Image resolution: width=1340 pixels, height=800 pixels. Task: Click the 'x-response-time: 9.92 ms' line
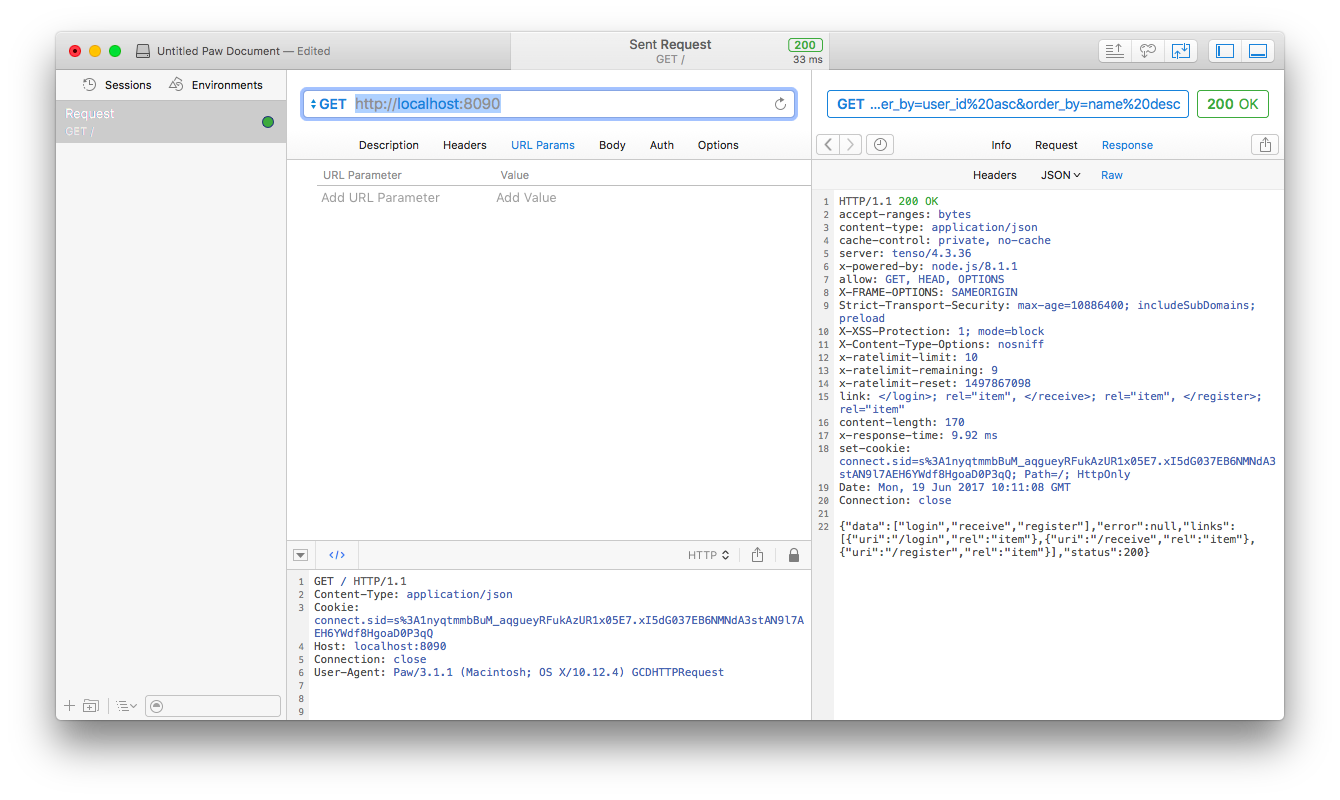[x=918, y=435]
